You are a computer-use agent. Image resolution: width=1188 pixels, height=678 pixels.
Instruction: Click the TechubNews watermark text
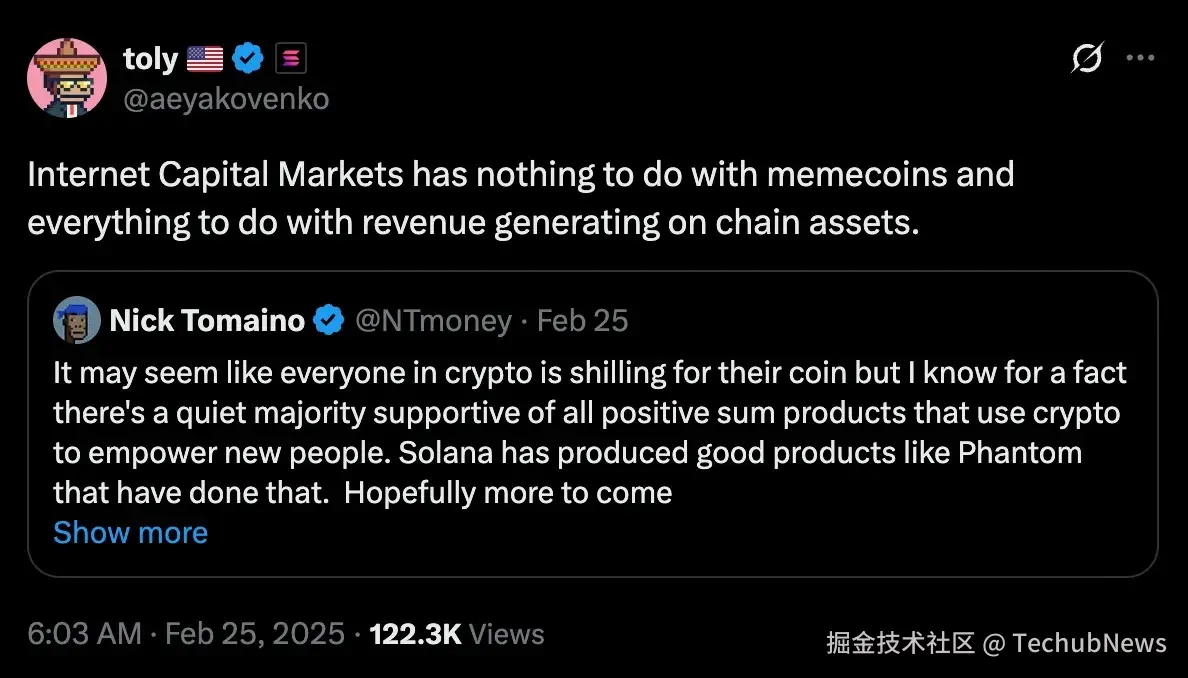tap(1089, 643)
